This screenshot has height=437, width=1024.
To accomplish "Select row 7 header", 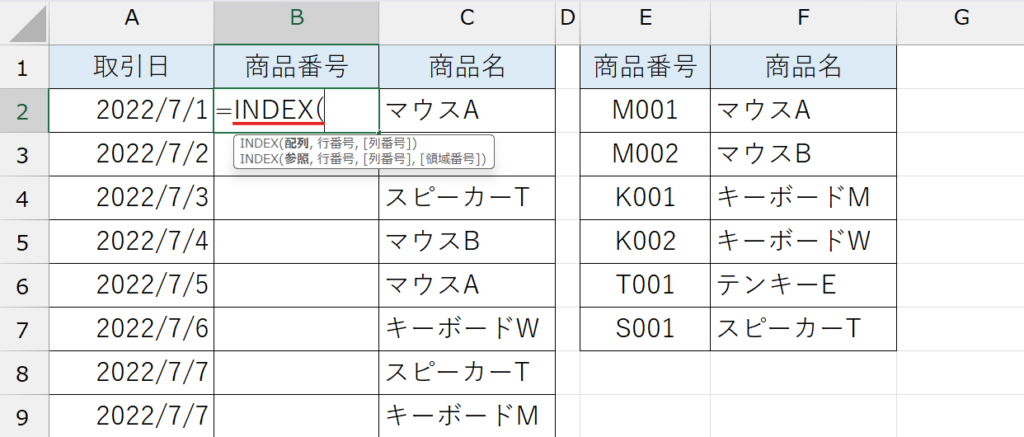I will click(24, 330).
